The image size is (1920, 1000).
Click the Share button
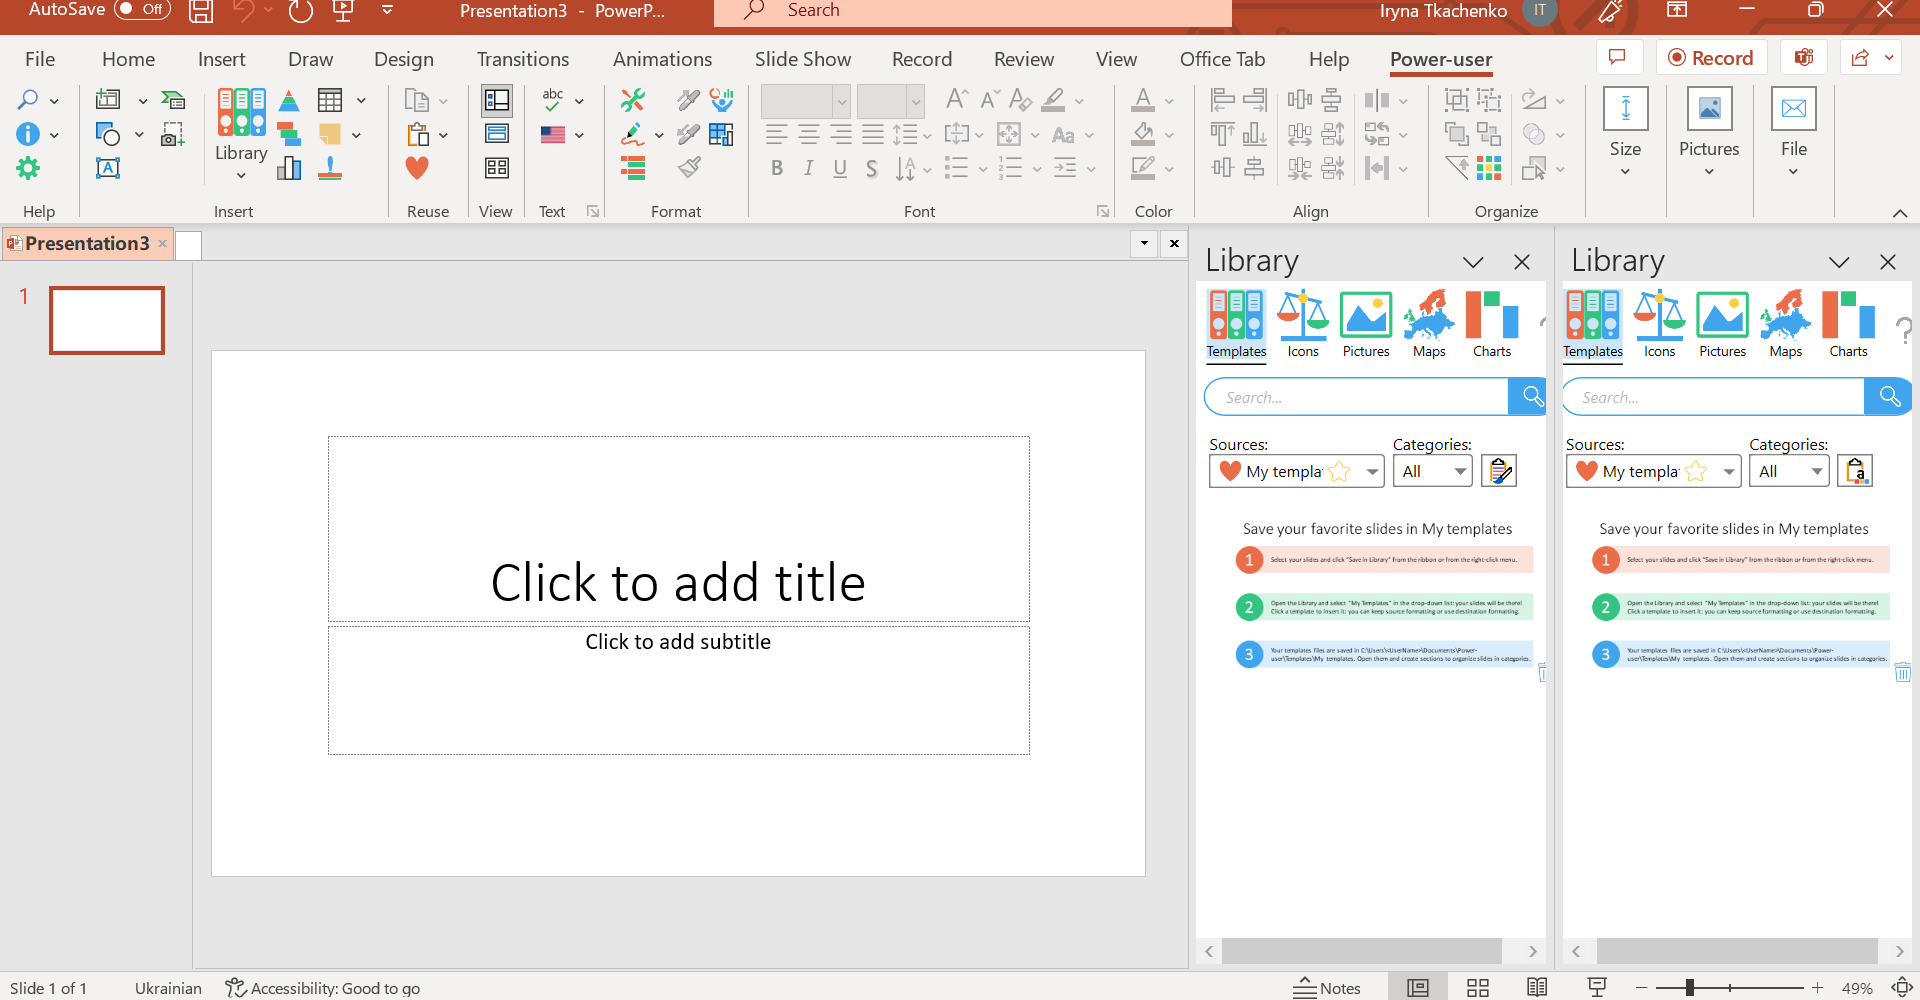[x=1860, y=57]
